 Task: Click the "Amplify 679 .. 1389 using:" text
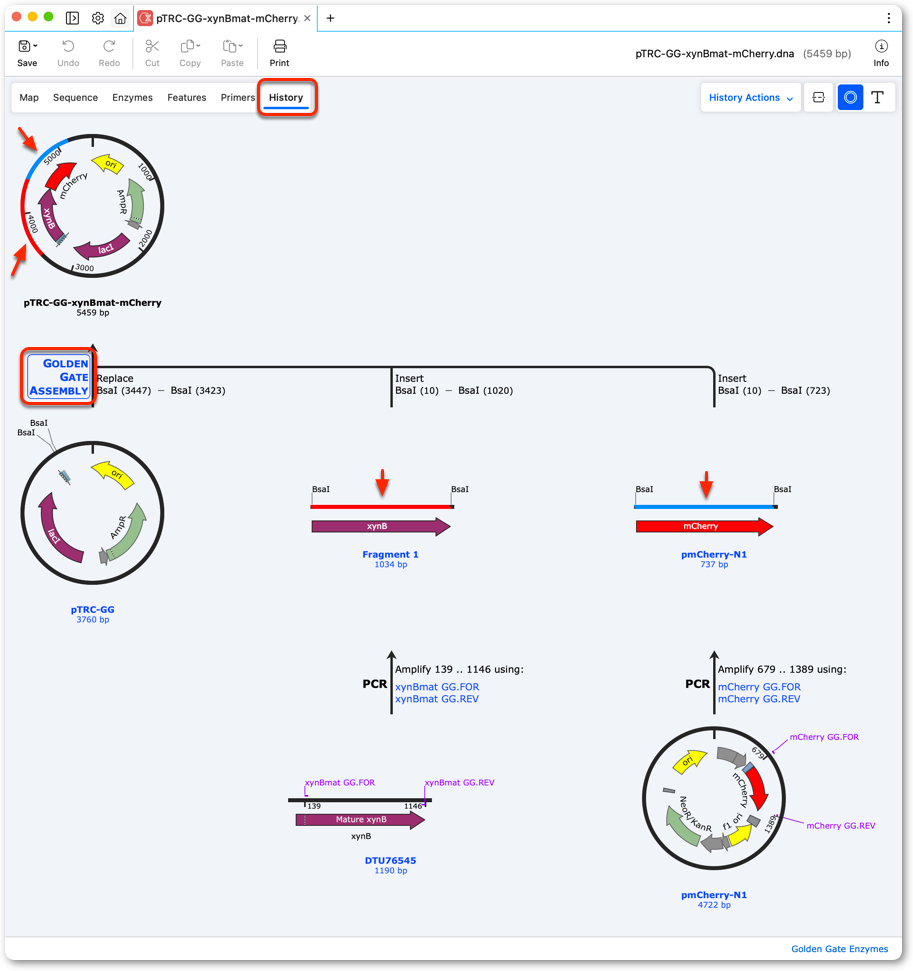pos(782,669)
